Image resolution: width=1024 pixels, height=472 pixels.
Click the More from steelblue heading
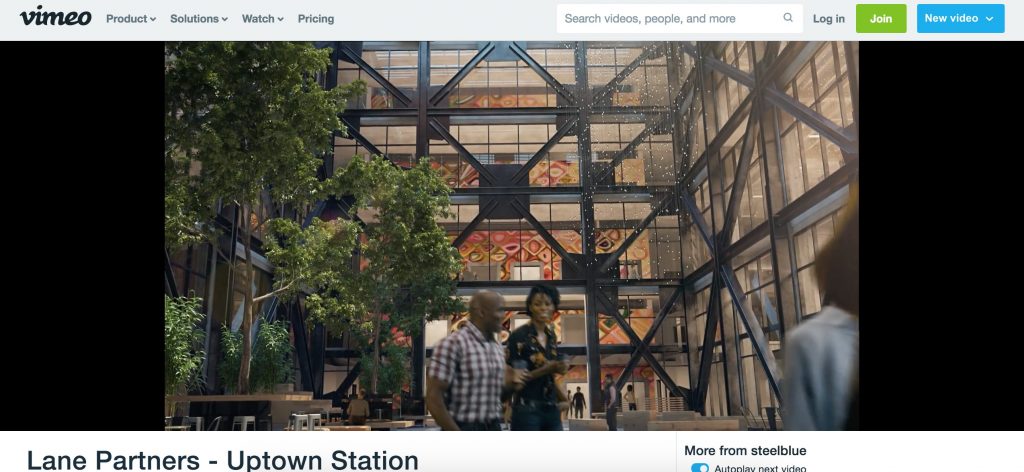pos(745,450)
